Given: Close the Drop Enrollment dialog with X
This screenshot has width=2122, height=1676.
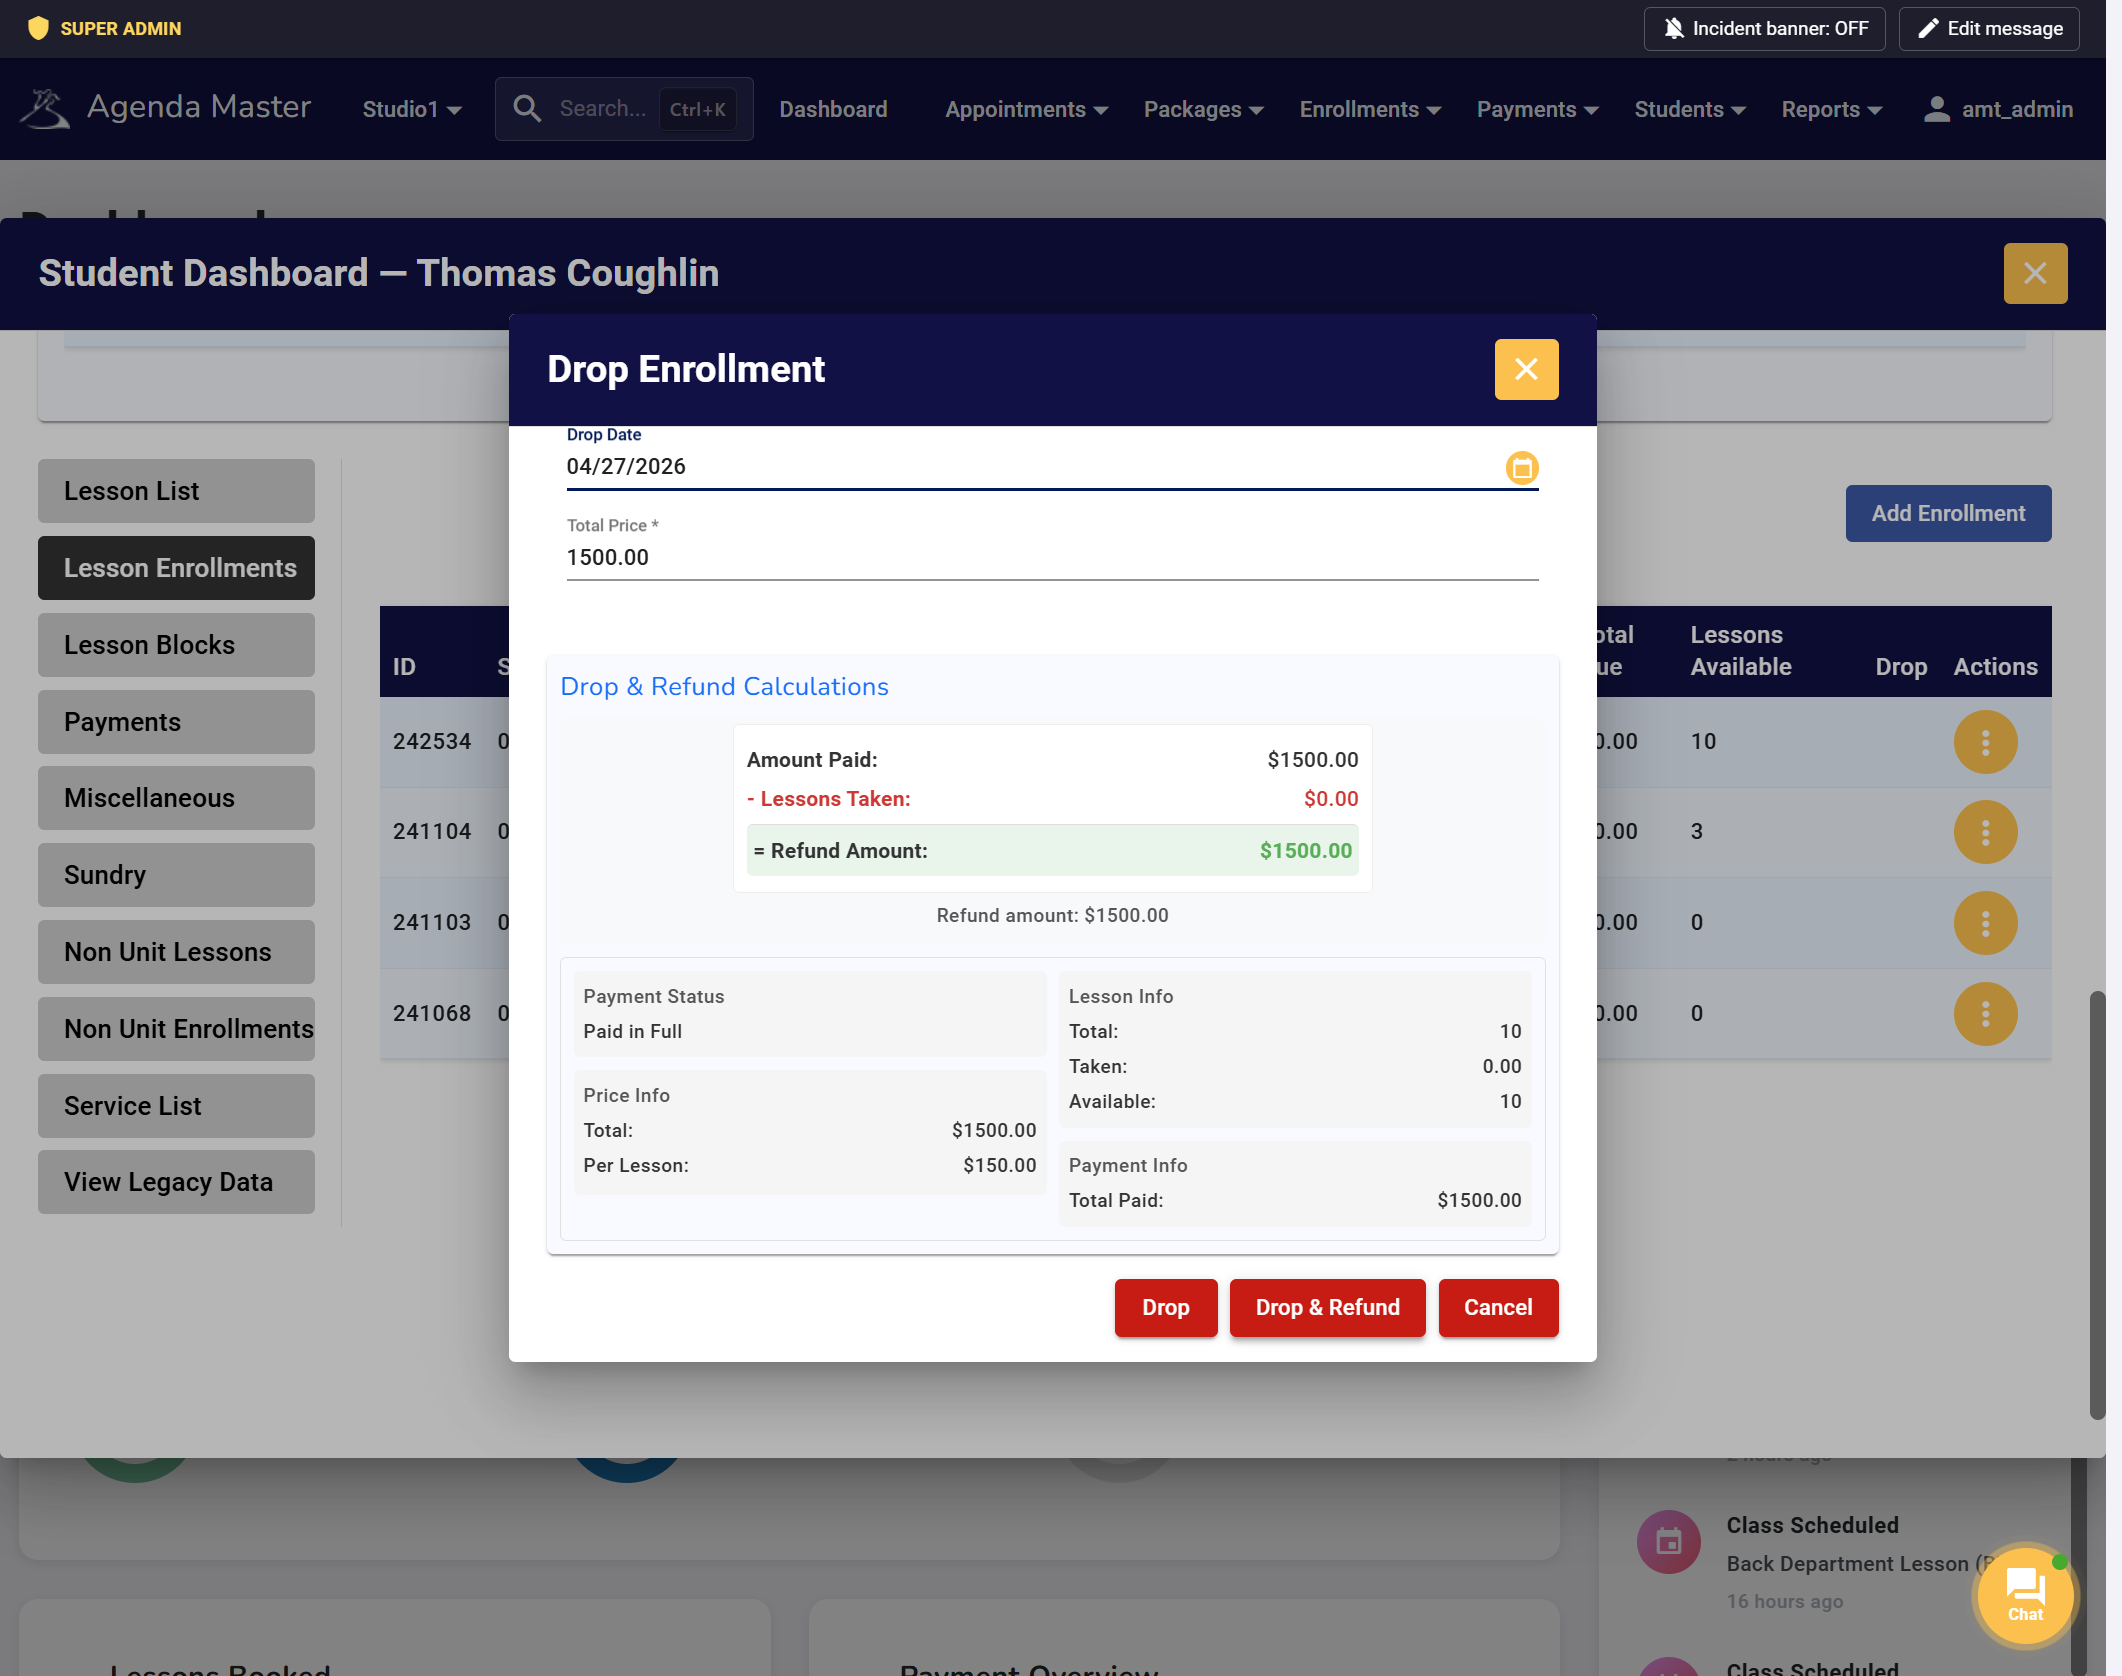Looking at the screenshot, I should (x=1526, y=369).
